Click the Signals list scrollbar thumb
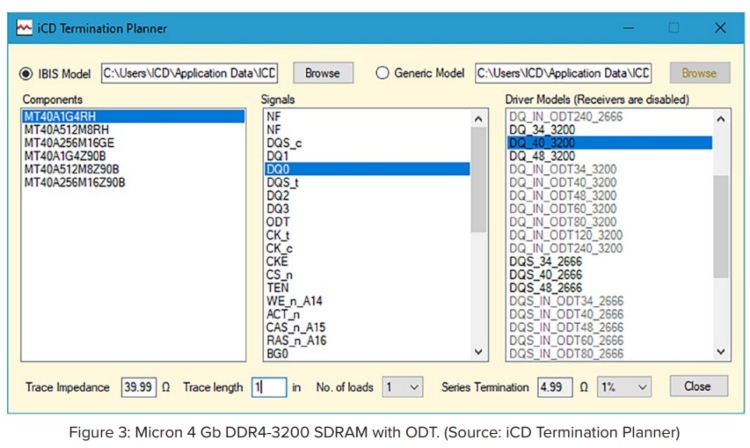 (478, 180)
